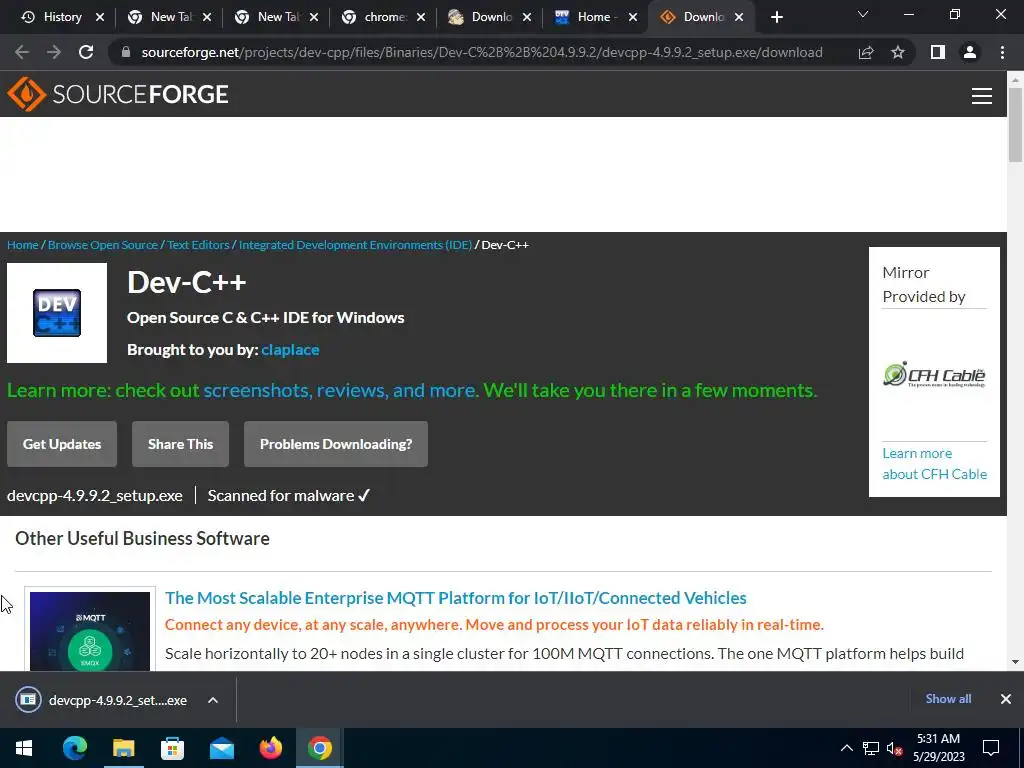Click scrollbar down arrow
Screen dimensions: 1024x768
pyautogui.click(x=1015, y=662)
